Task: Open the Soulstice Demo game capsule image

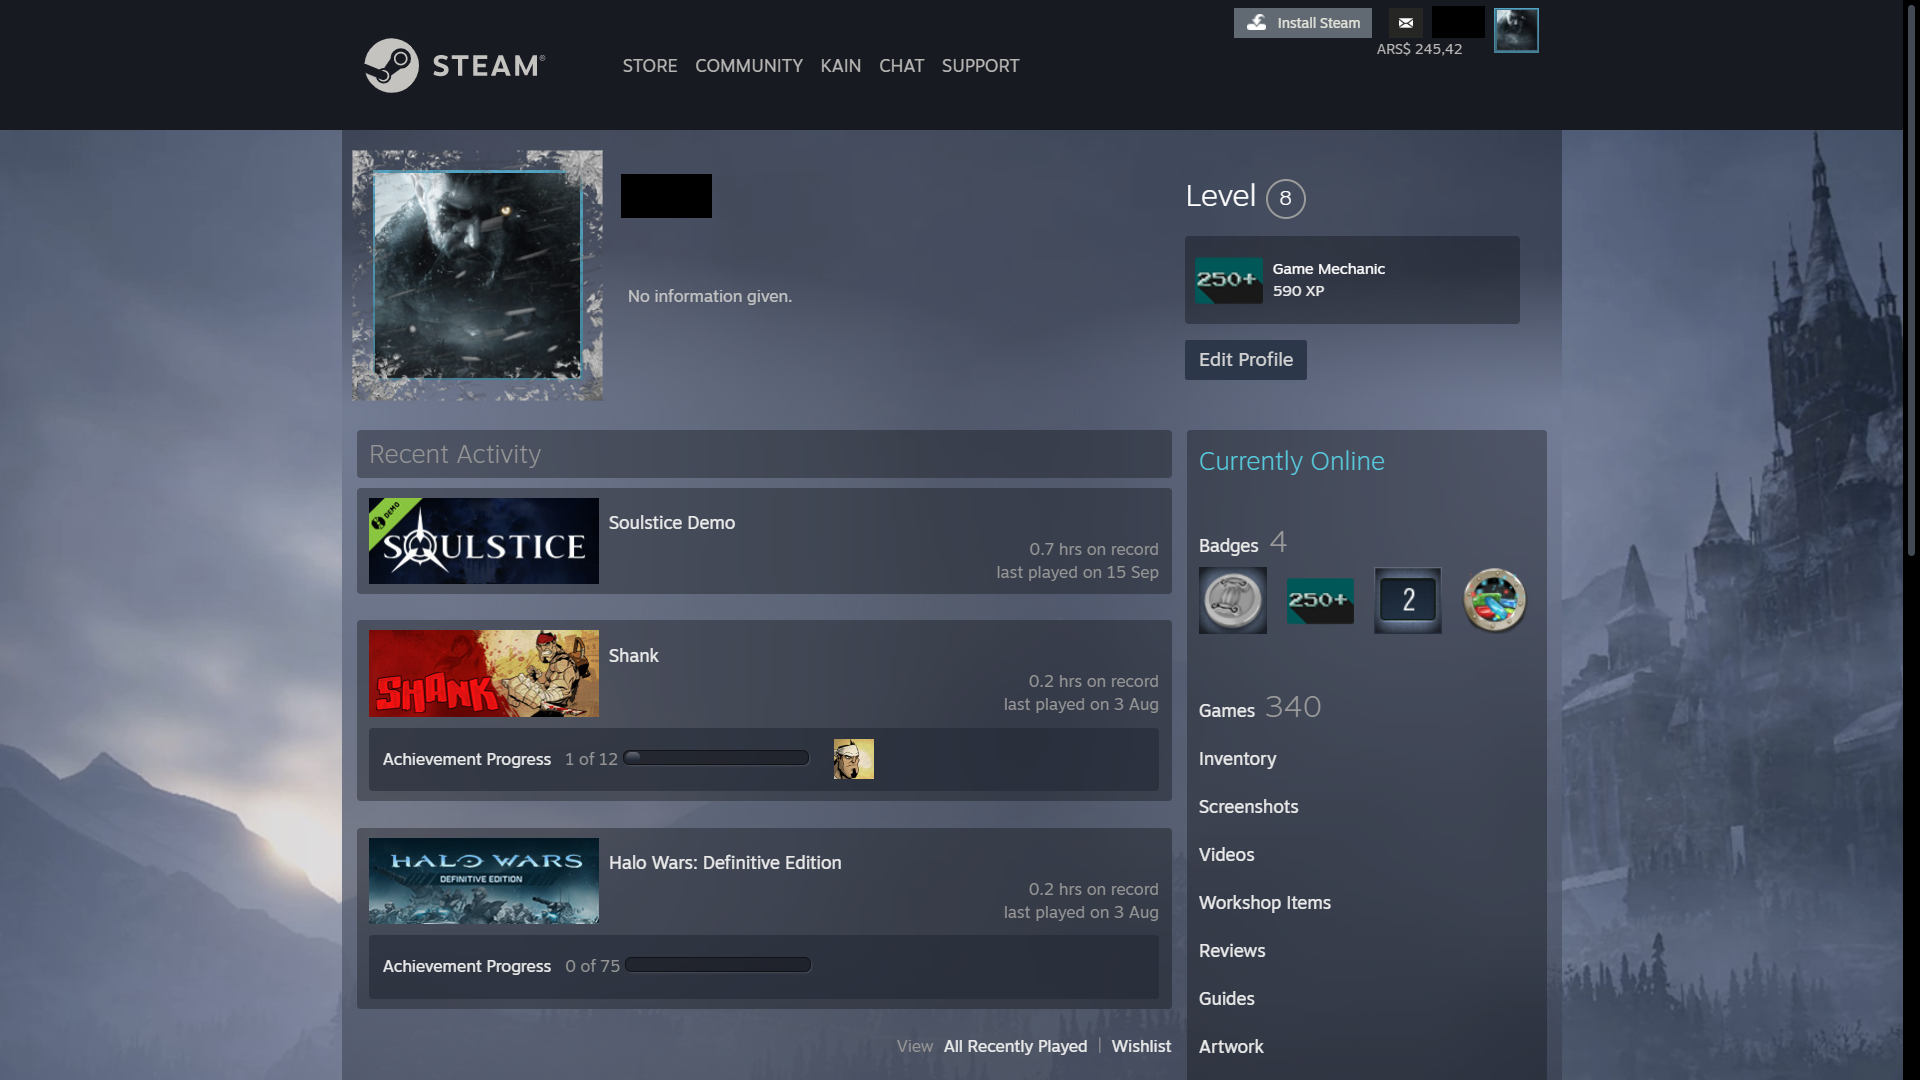Action: tap(484, 541)
